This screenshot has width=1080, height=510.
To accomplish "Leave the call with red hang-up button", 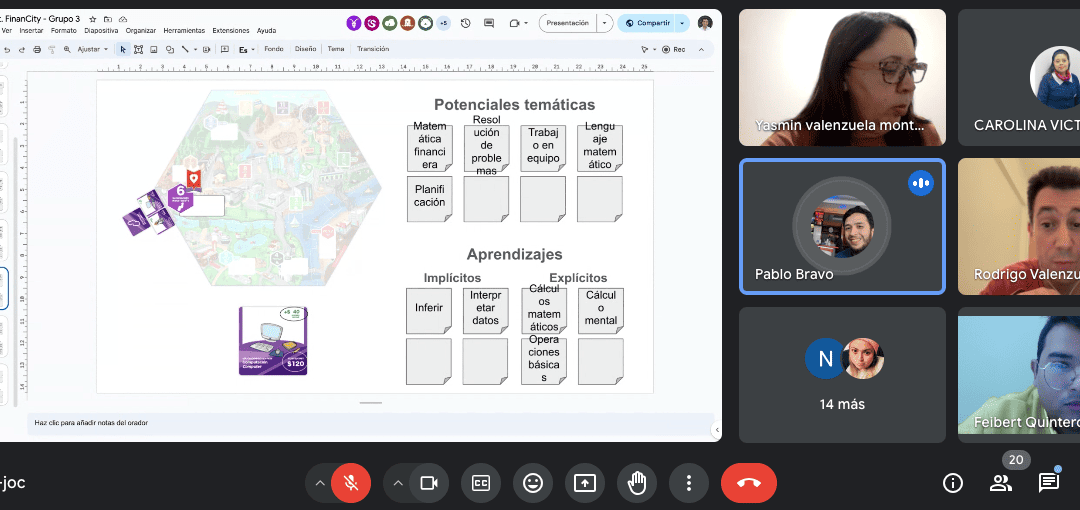I will click(x=749, y=483).
